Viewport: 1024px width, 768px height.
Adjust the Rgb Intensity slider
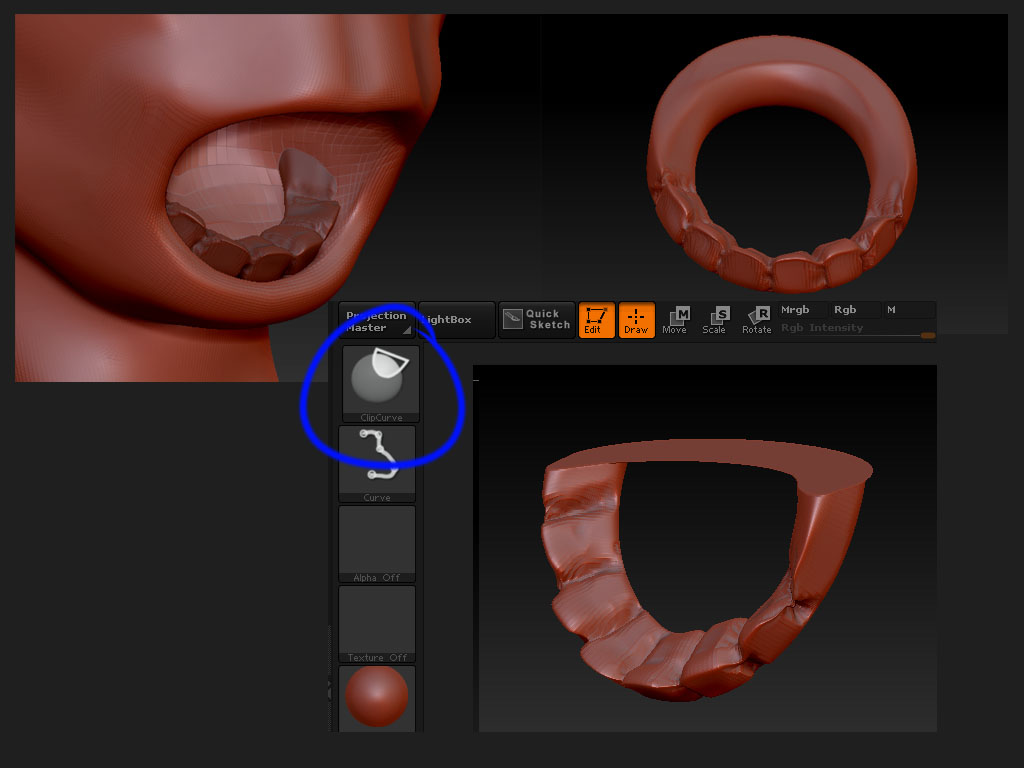pos(857,330)
